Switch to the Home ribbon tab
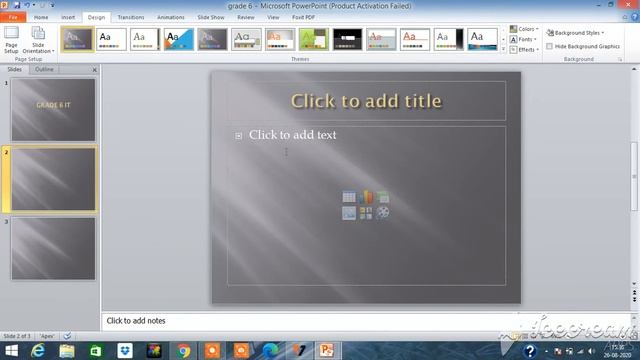 point(41,17)
